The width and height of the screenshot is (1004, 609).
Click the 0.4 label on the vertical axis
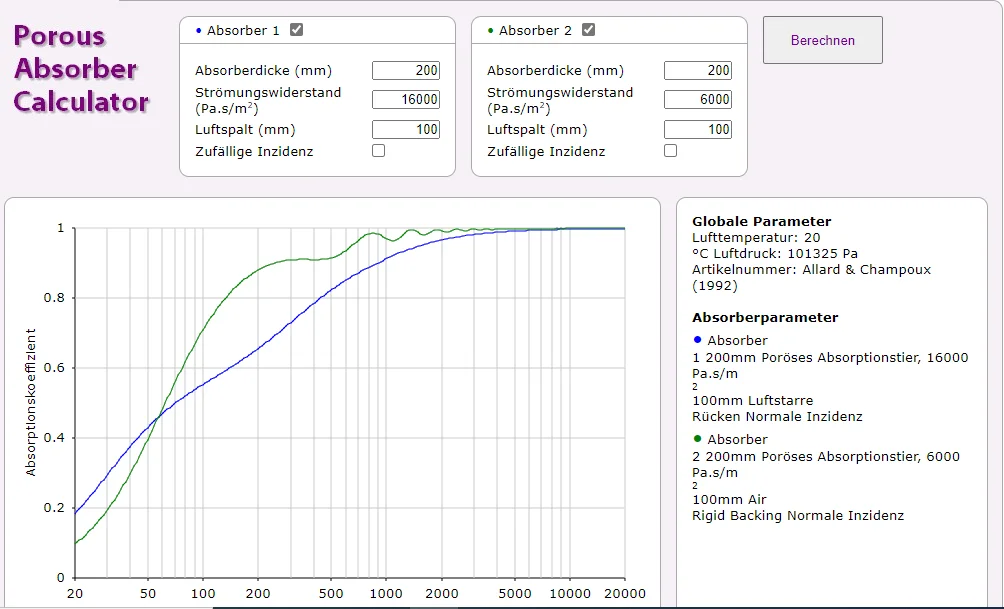[x=54, y=438]
